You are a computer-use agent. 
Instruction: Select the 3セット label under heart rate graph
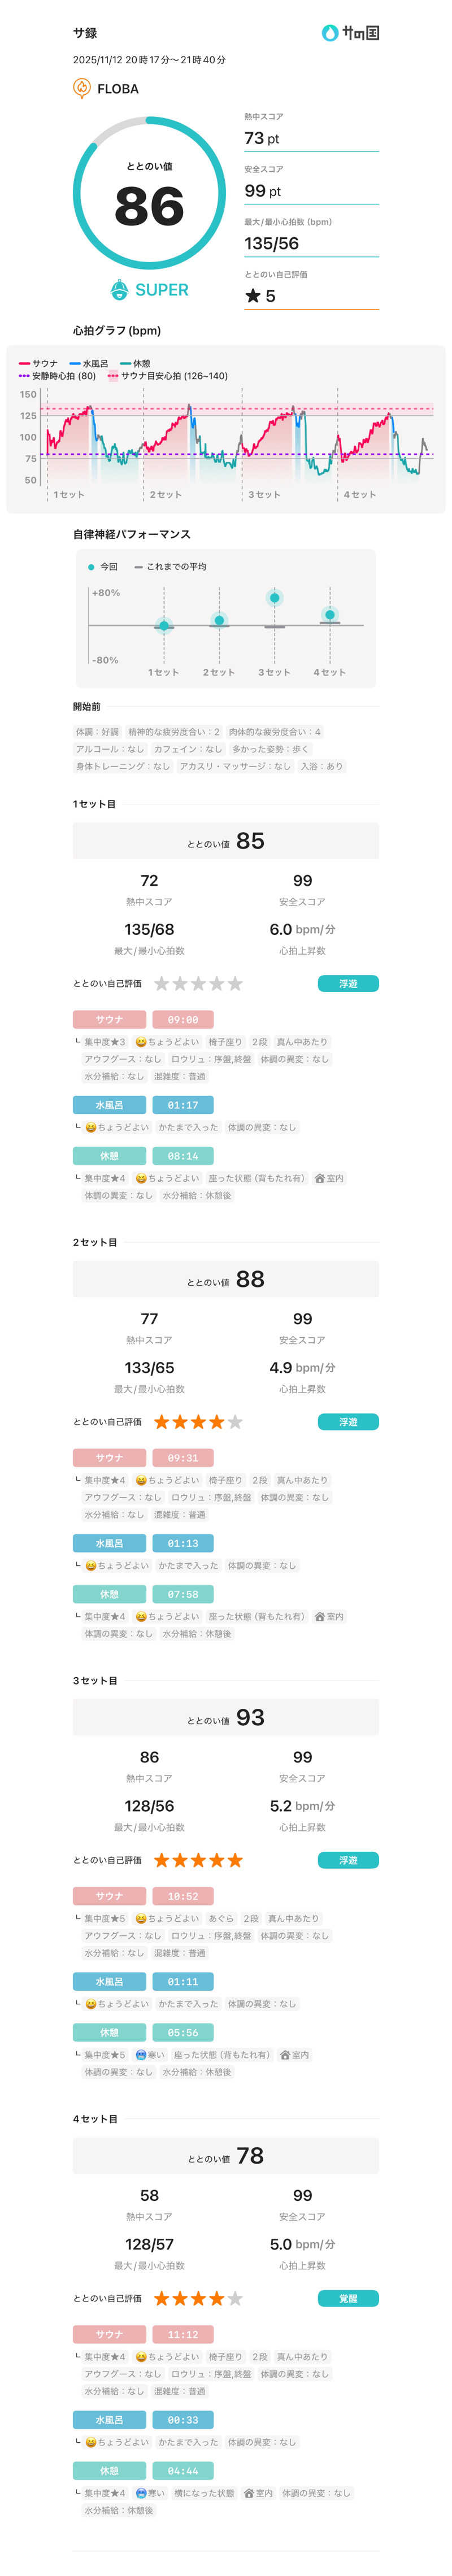(264, 494)
